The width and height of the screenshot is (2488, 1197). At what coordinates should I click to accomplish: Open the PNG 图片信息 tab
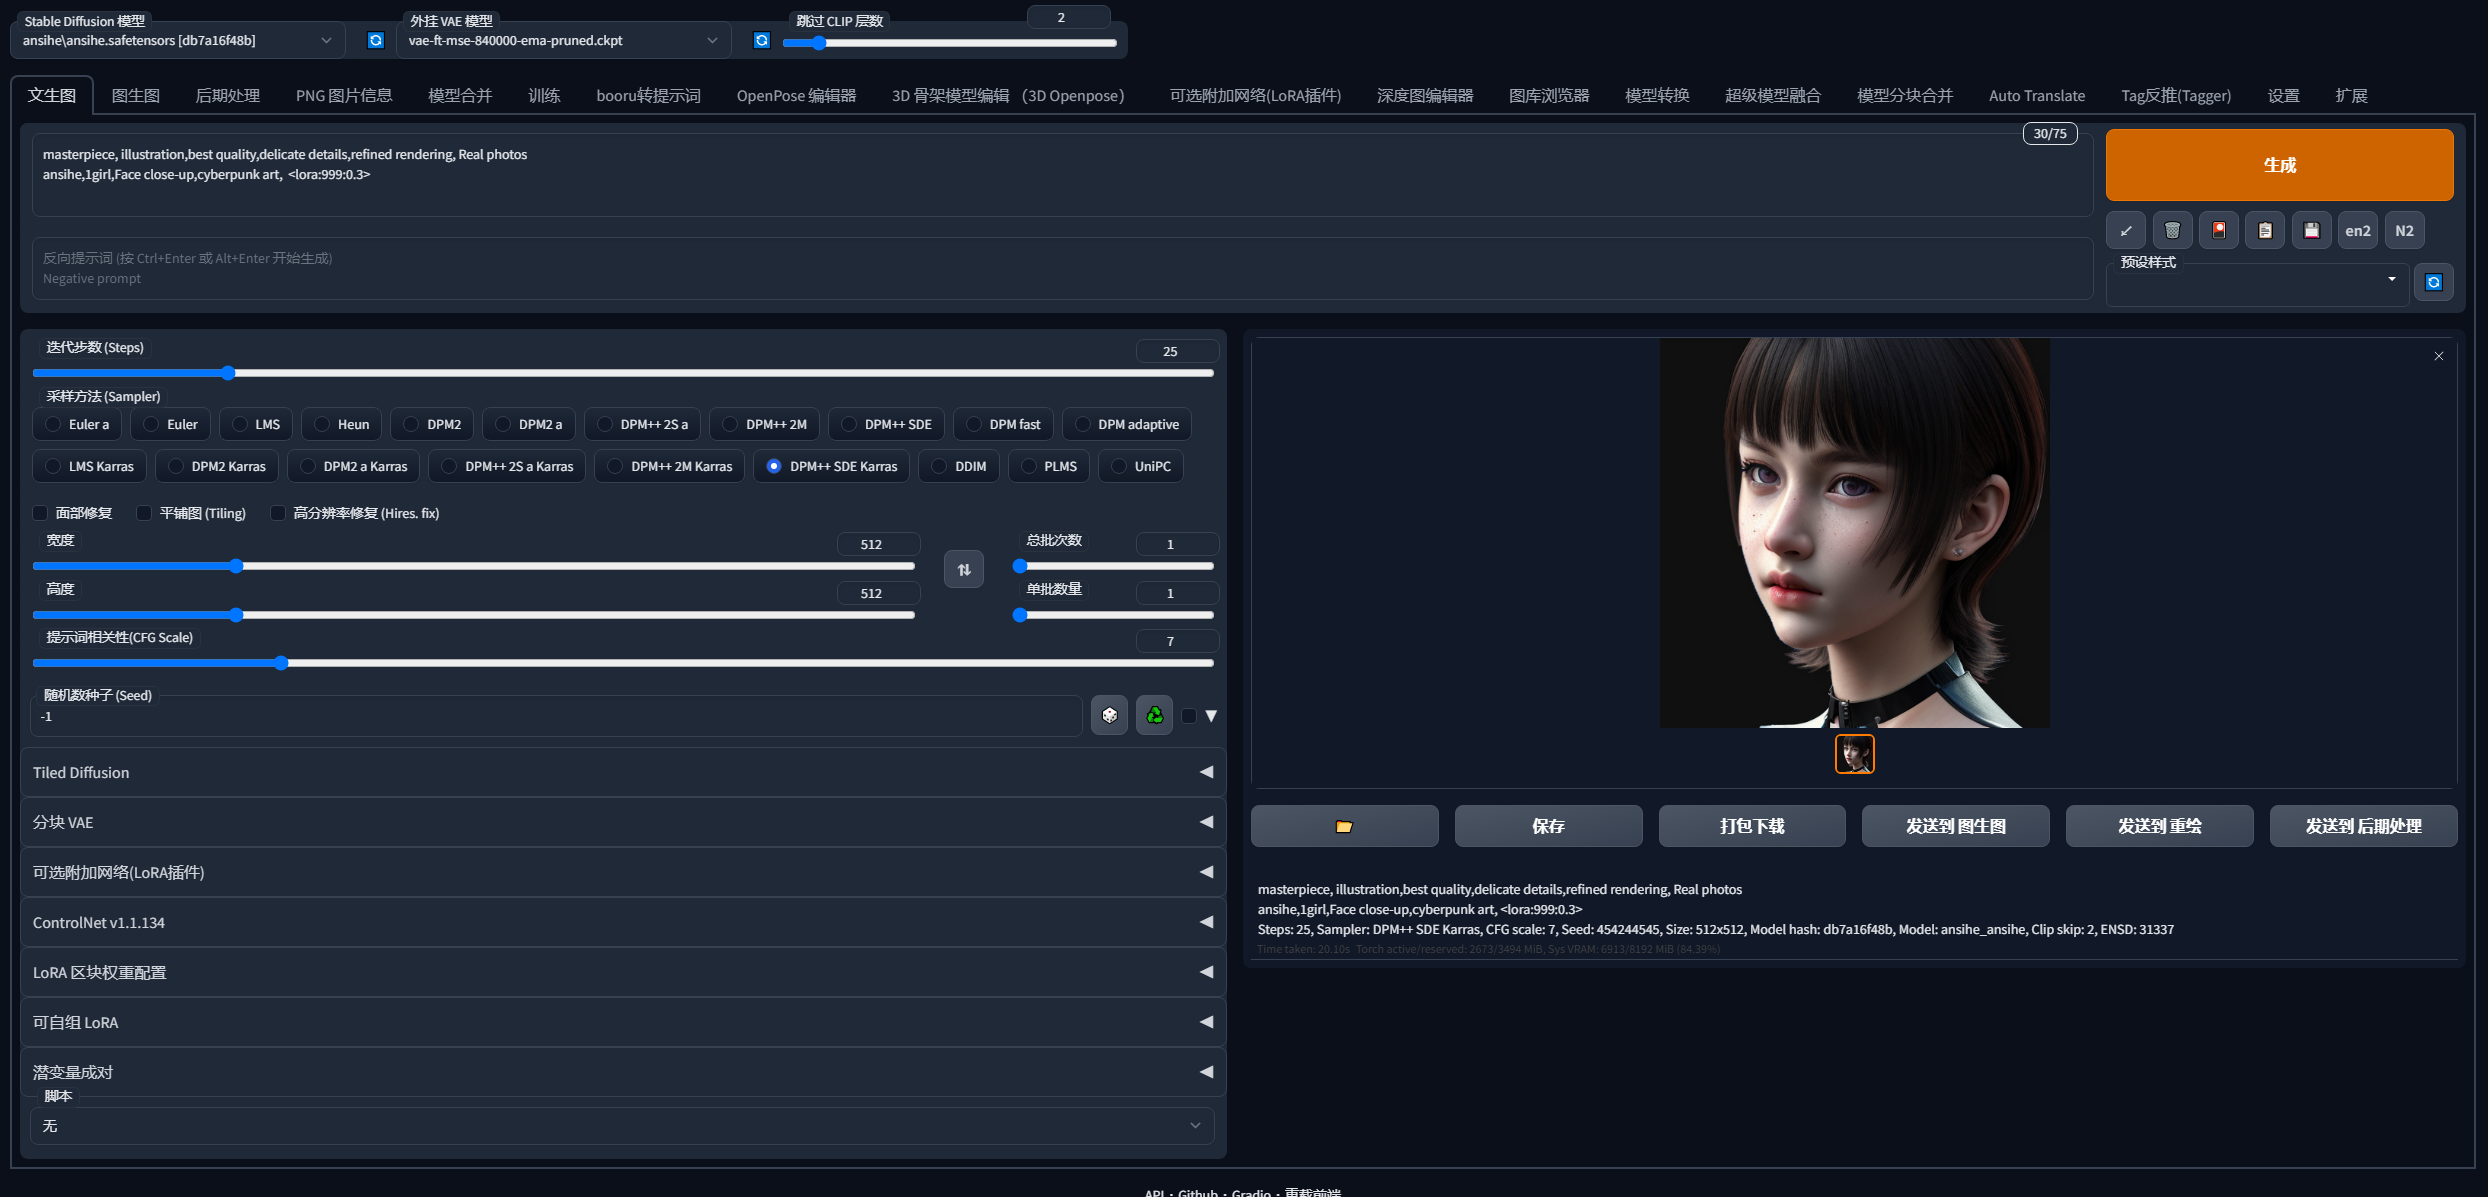pyautogui.click(x=344, y=95)
